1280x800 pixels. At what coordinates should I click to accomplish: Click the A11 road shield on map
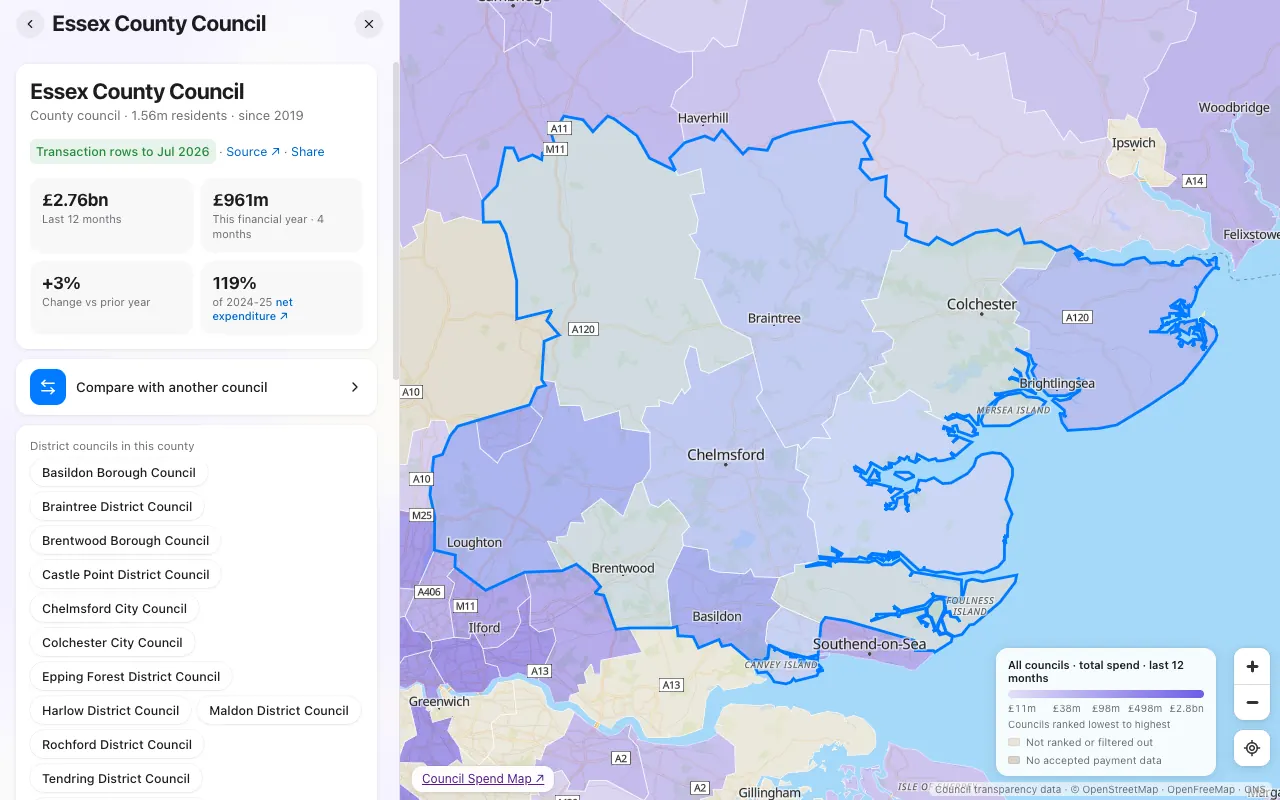(559, 129)
